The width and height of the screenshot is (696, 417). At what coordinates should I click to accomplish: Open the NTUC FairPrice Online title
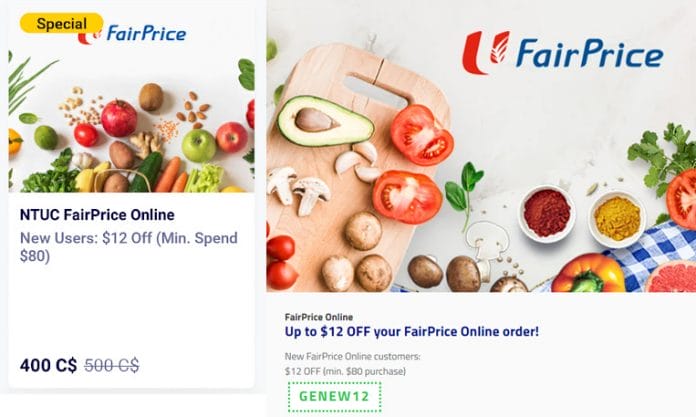point(97,215)
